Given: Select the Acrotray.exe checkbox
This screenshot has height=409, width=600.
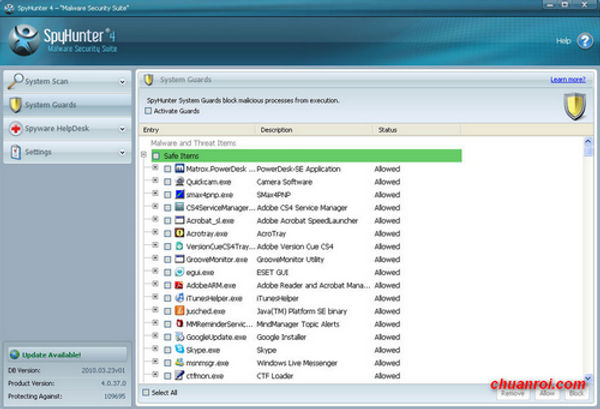Looking at the screenshot, I should [x=168, y=234].
